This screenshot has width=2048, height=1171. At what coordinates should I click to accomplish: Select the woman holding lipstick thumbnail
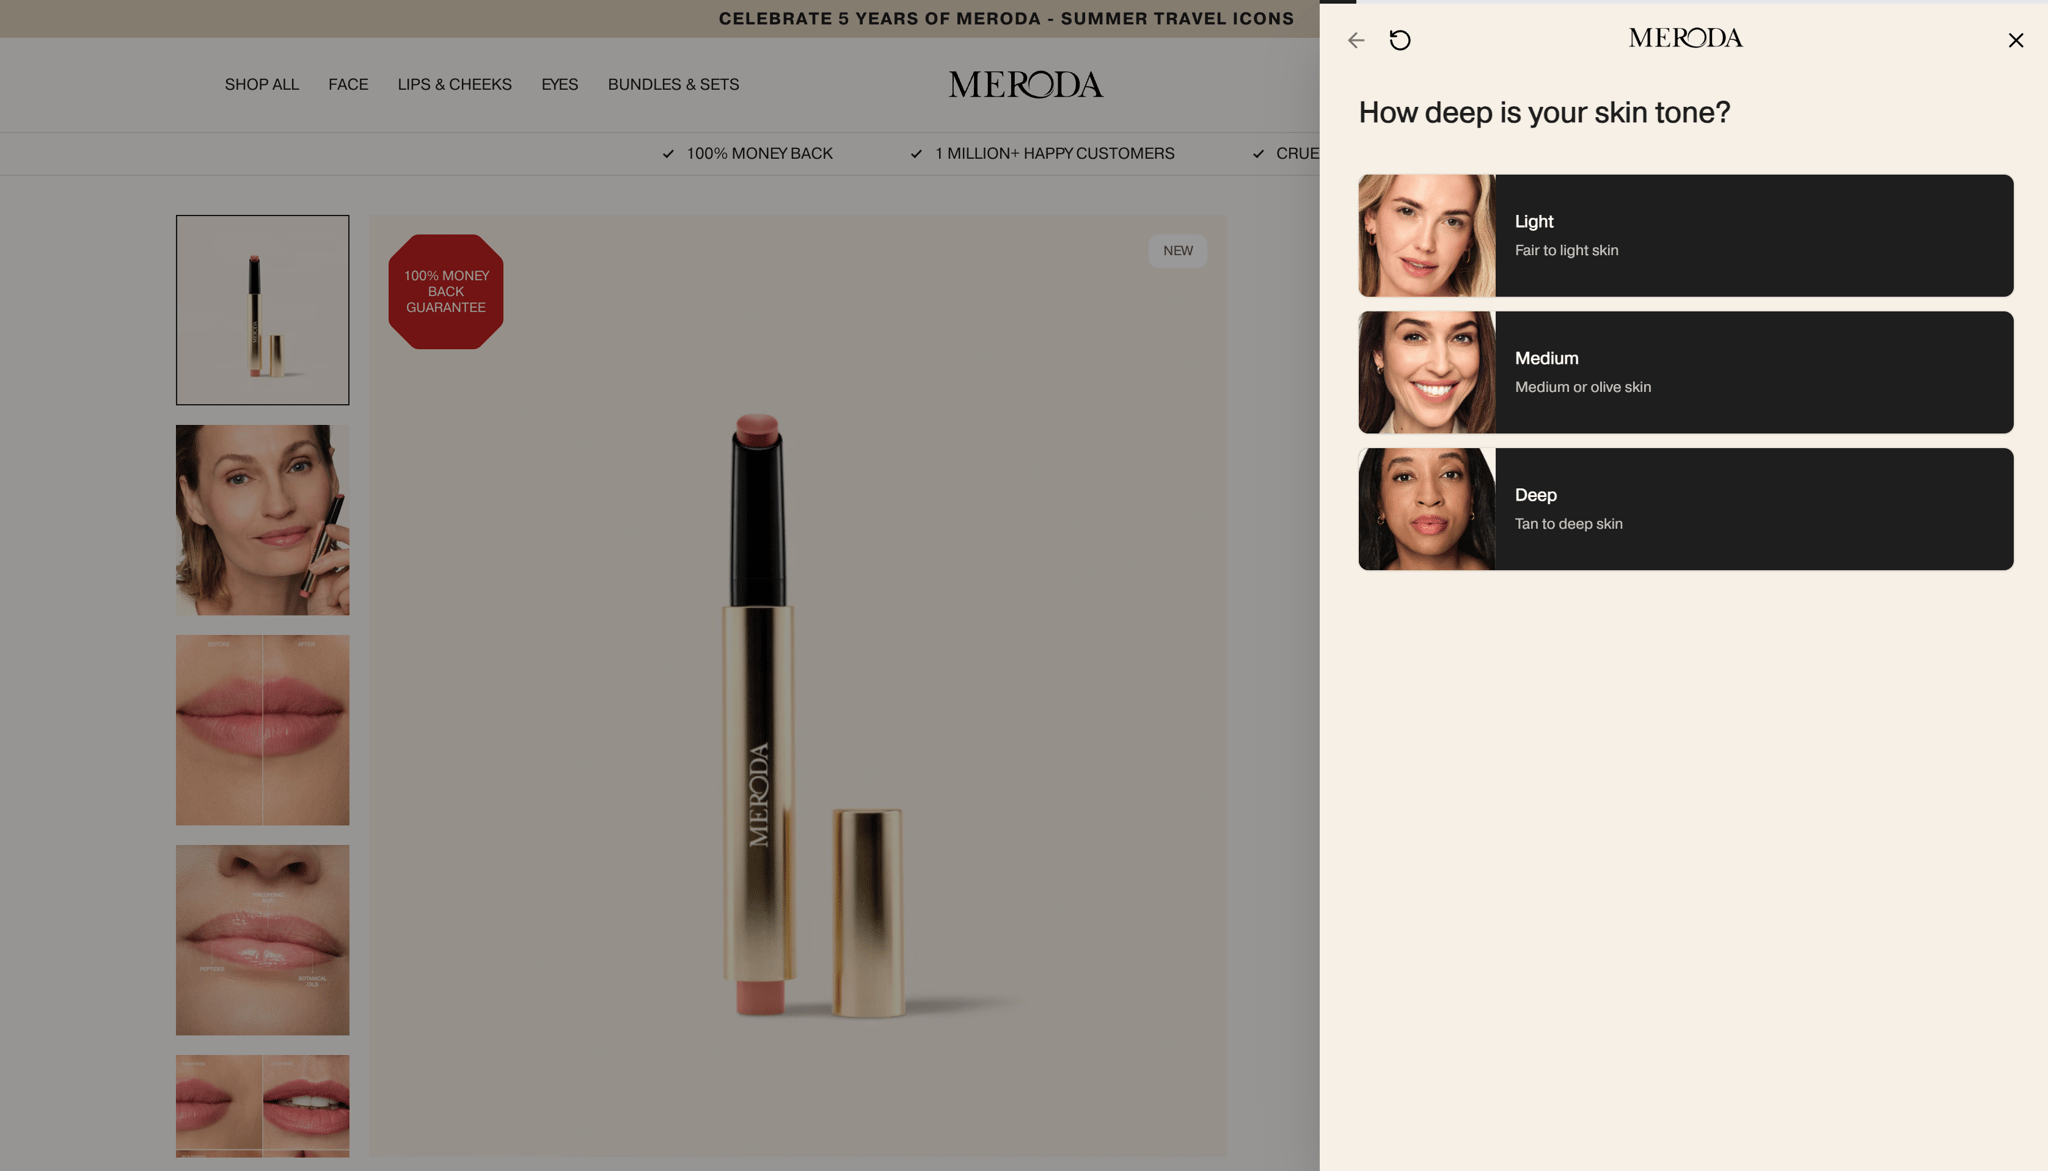[x=263, y=520]
